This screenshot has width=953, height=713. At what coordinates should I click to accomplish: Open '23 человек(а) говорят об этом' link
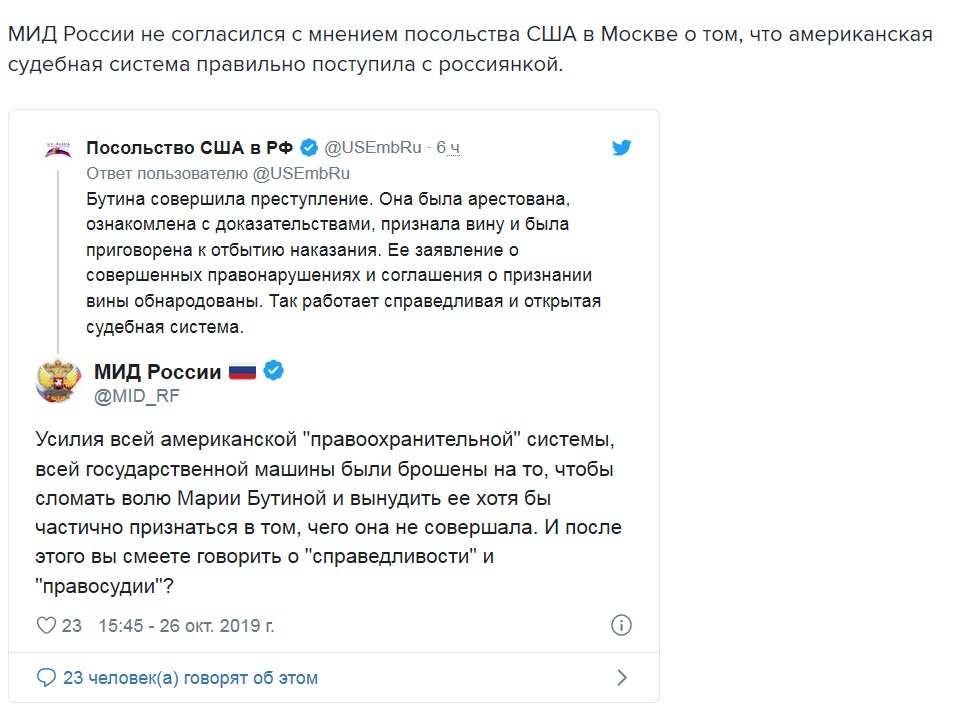(190, 678)
